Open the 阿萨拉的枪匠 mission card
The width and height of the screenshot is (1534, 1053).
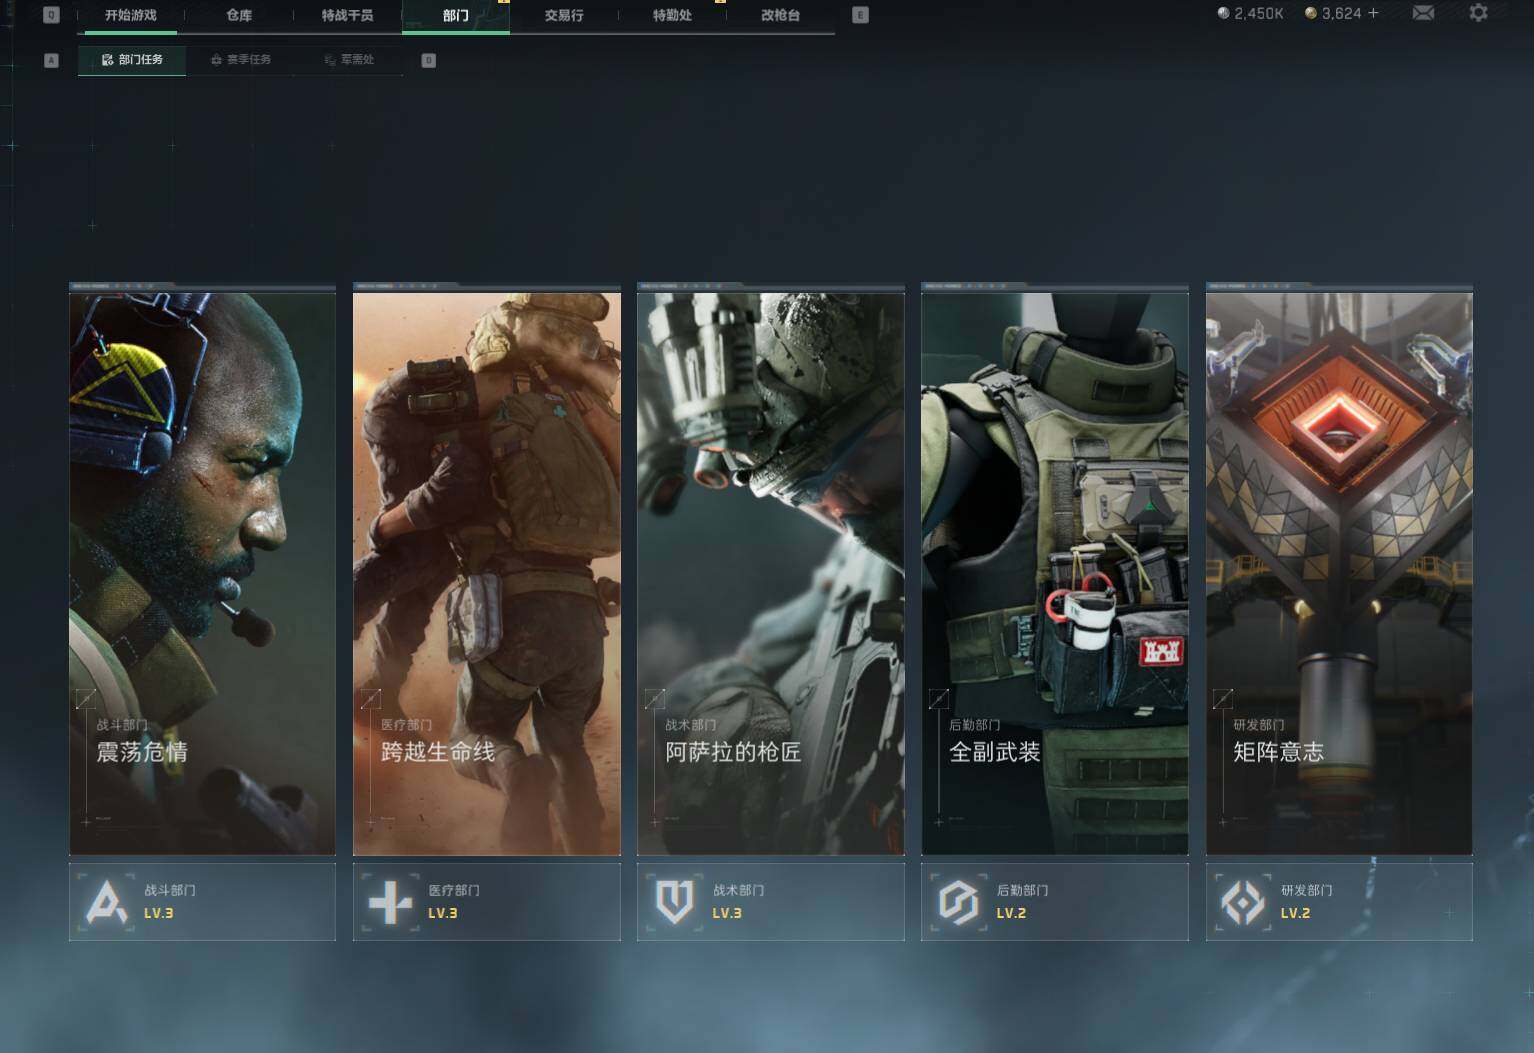(771, 573)
